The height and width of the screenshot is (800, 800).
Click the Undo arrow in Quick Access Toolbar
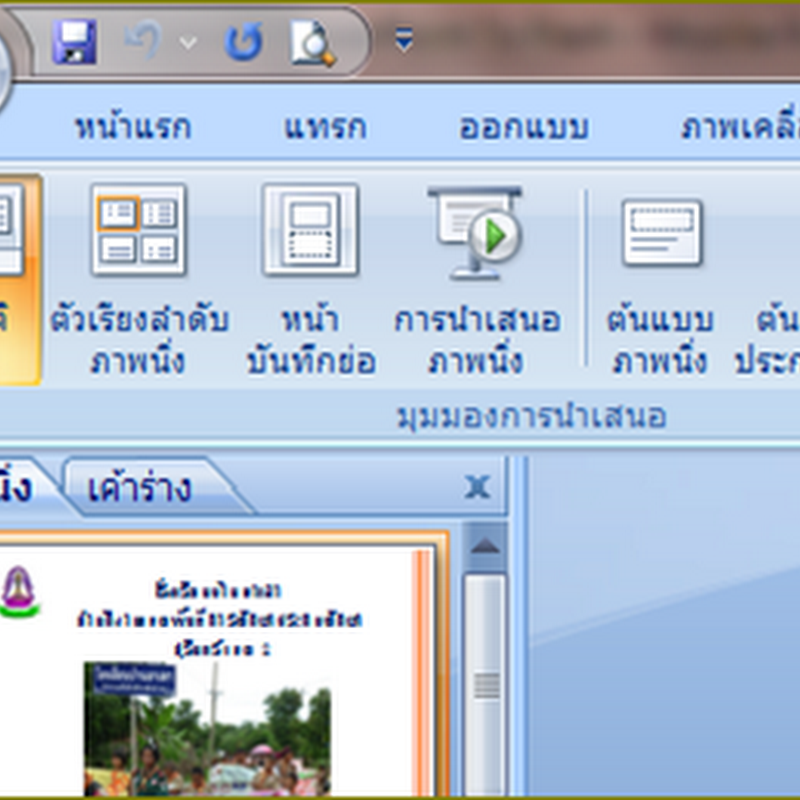pyautogui.click(x=142, y=41)
